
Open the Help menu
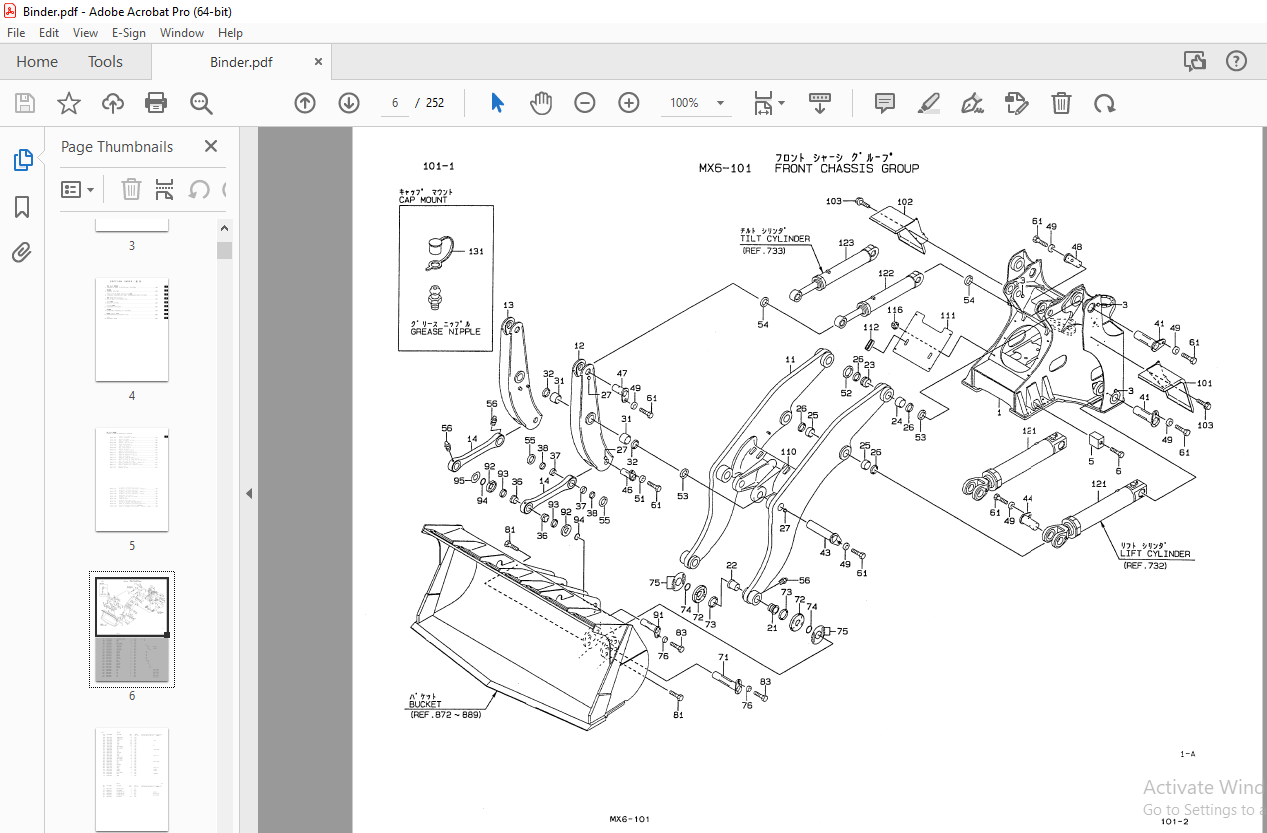230,33
